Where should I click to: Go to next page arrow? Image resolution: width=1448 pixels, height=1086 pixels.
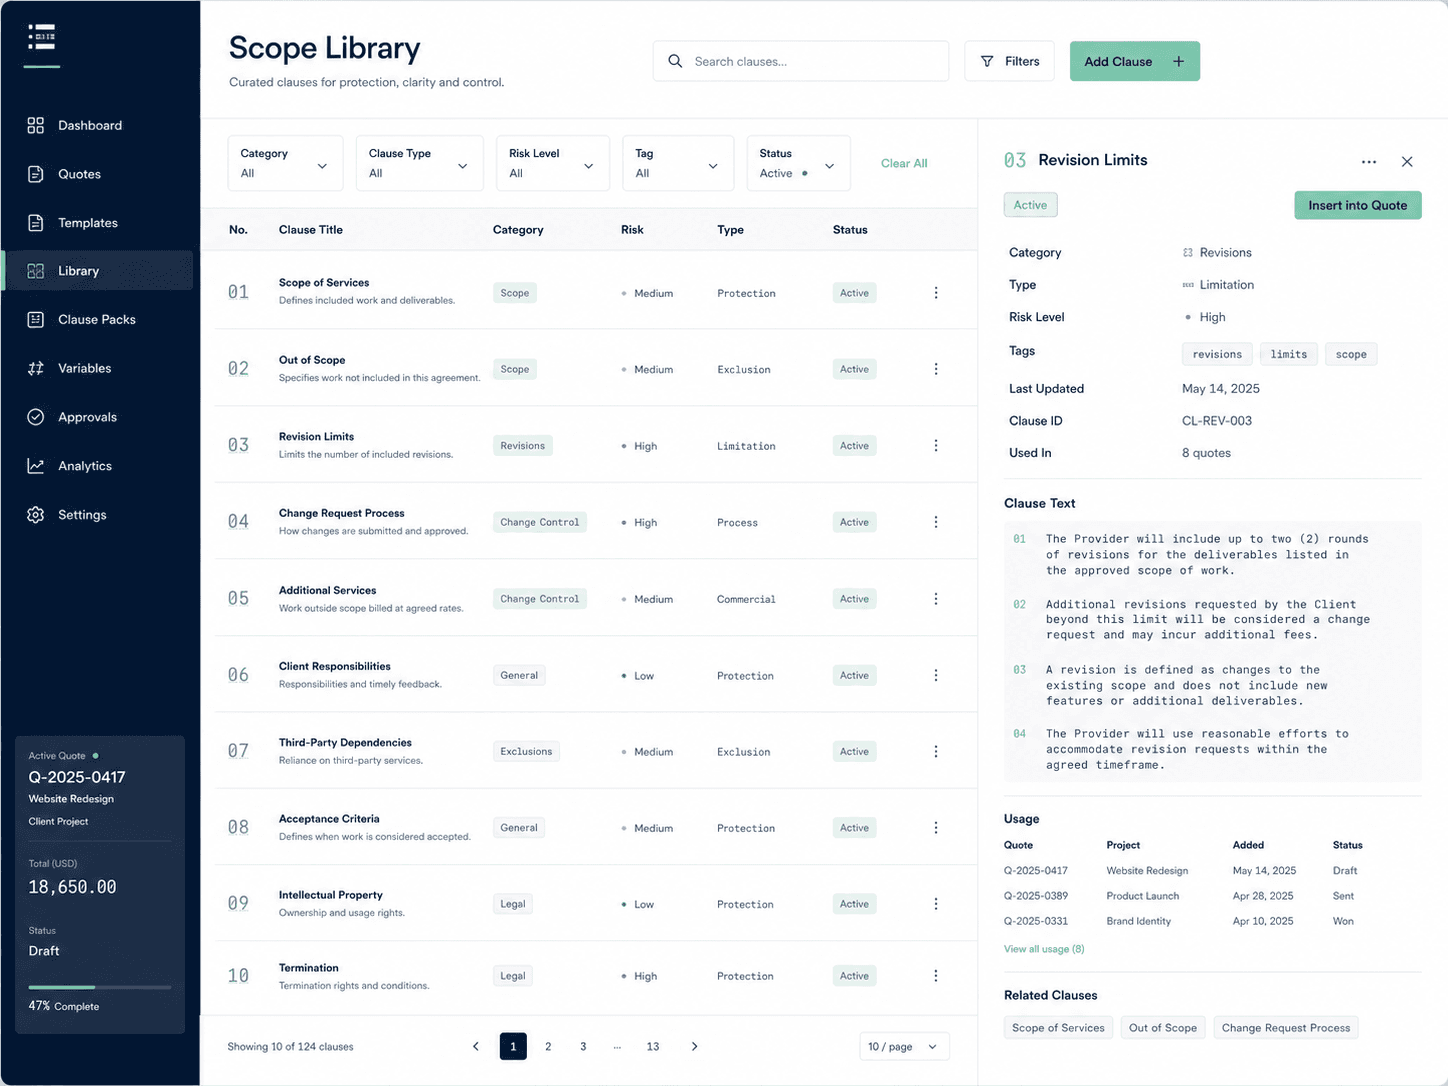[x=694, y=1047]
